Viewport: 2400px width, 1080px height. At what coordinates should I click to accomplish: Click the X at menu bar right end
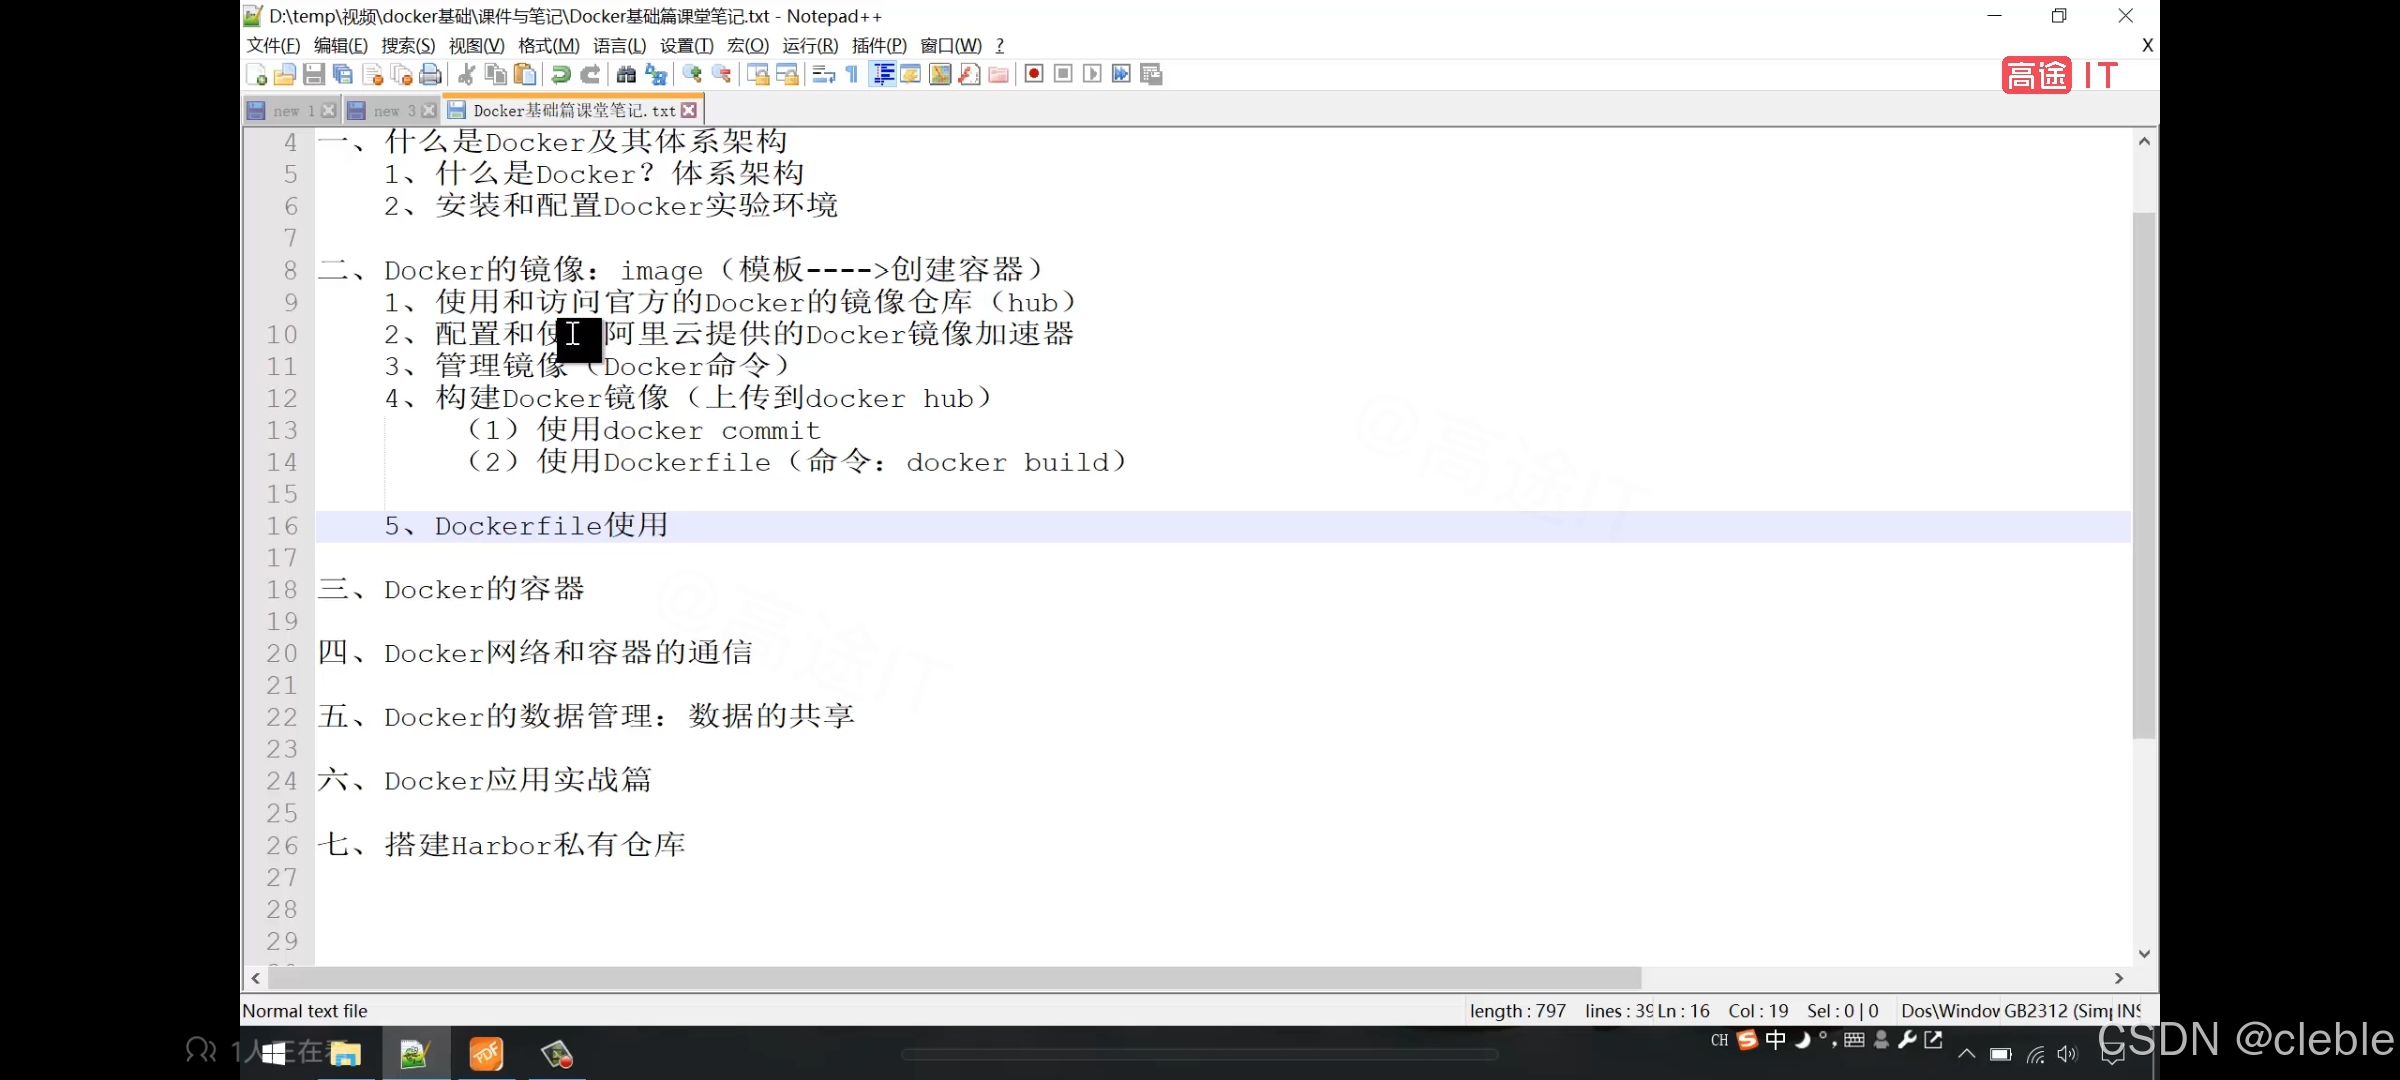tap(2147, 45)
